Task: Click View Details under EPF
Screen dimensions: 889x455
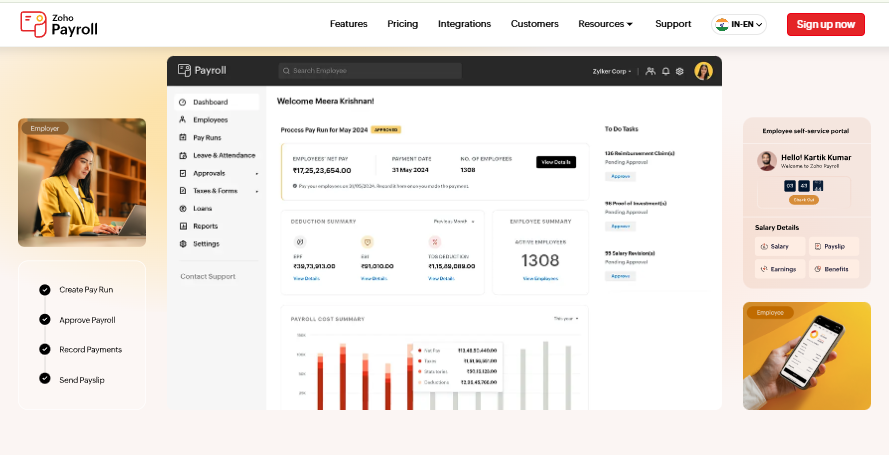Action: [x=306, y=279]
